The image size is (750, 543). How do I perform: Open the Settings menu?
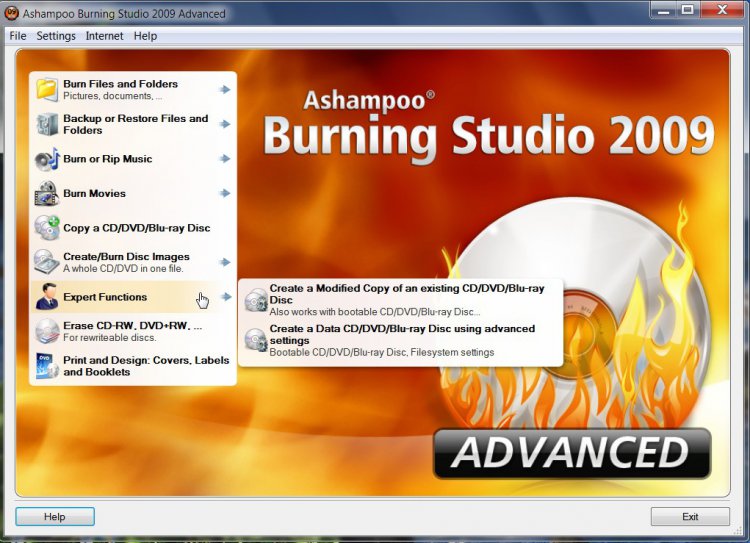(x=56, y=36)
